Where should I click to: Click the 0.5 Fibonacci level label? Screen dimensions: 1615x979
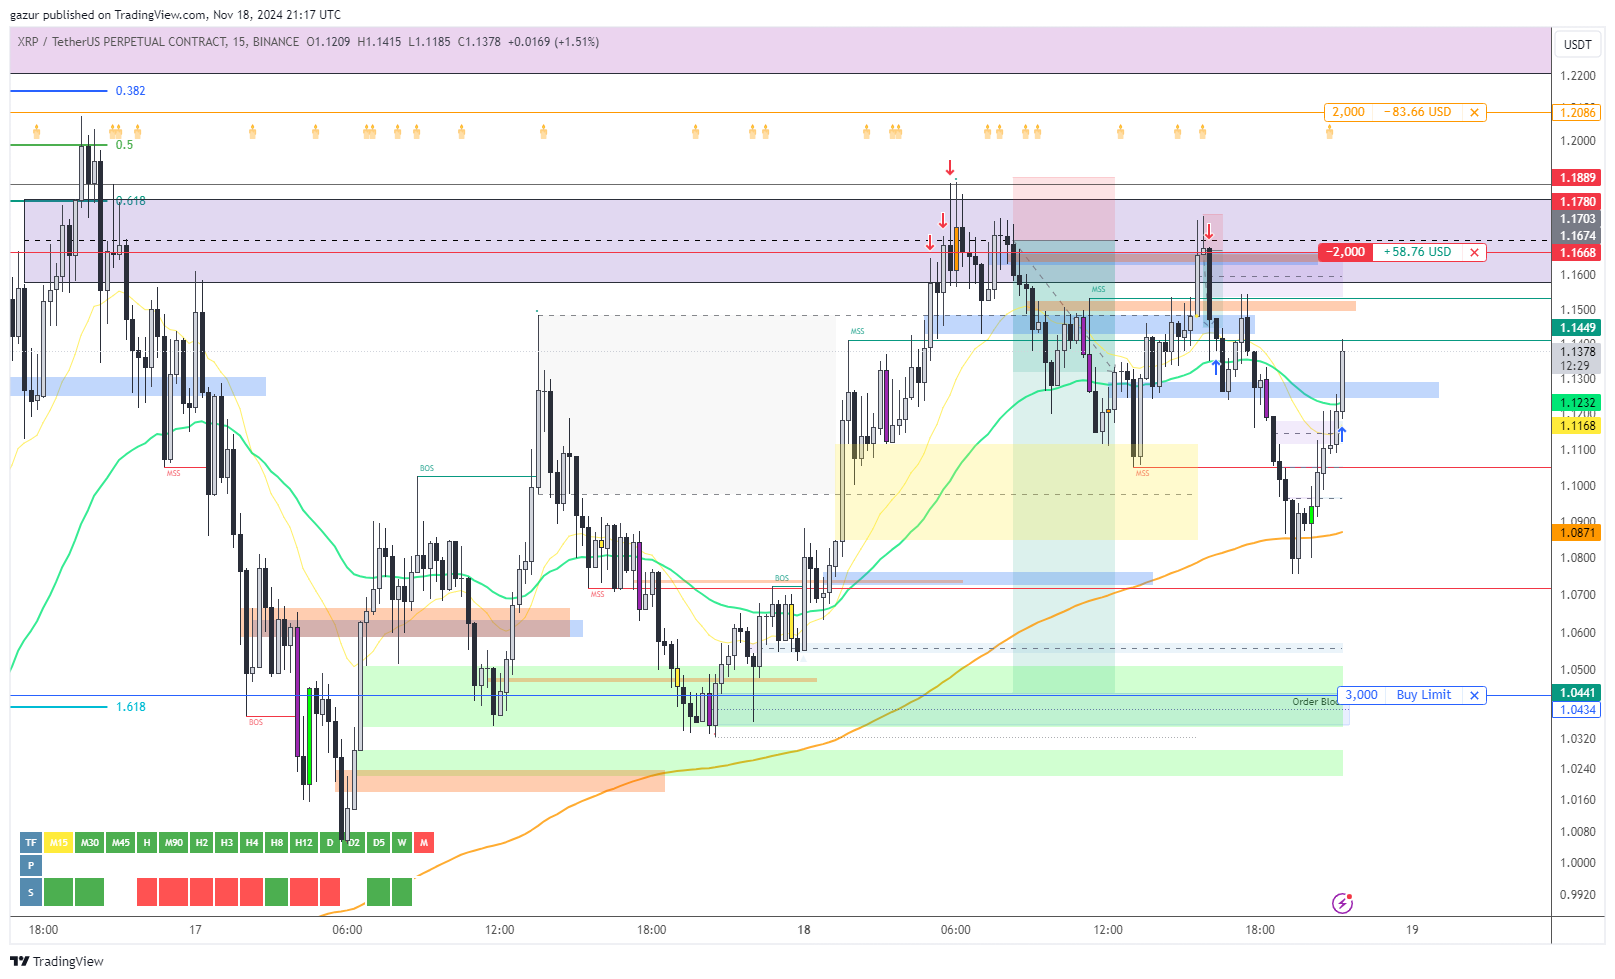(x=124, y=145)
